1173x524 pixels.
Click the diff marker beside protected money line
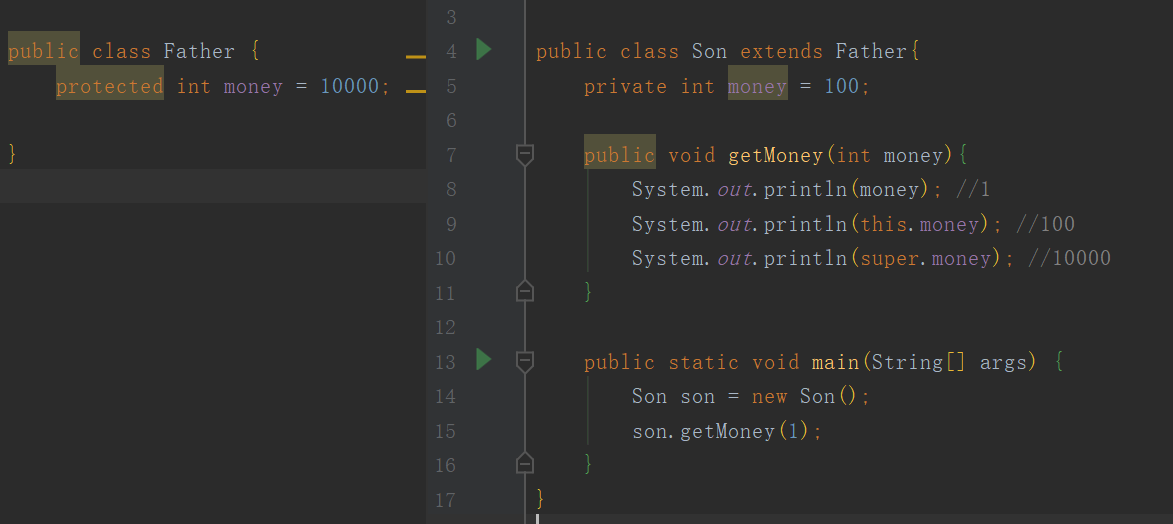[x=415, y=91]
